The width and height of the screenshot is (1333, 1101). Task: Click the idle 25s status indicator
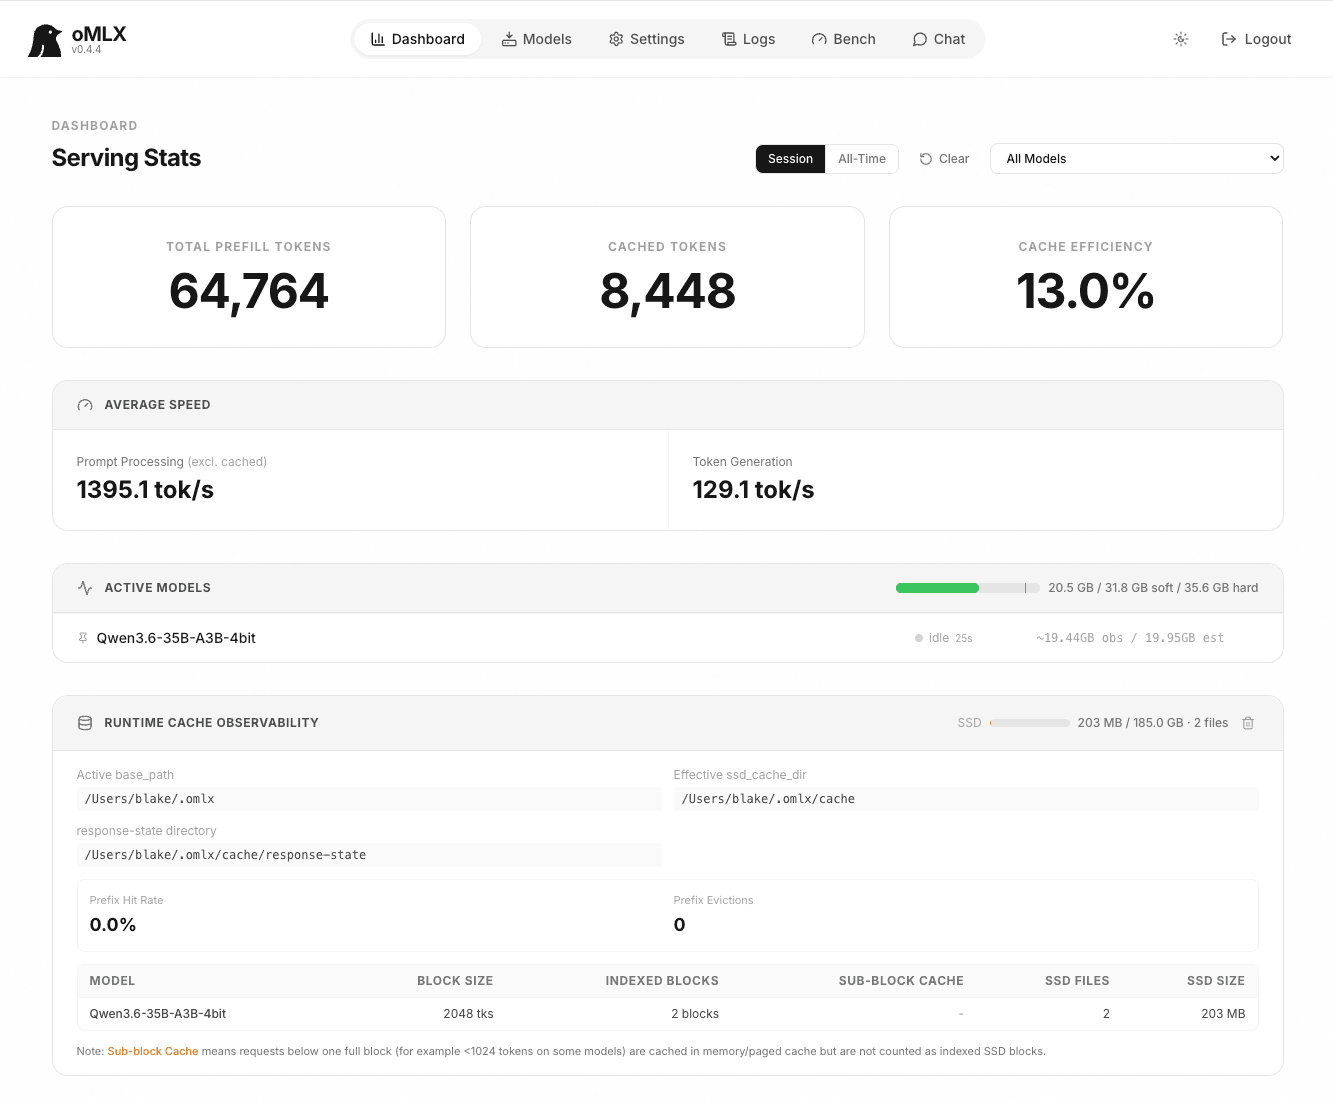tap(944, 638)
